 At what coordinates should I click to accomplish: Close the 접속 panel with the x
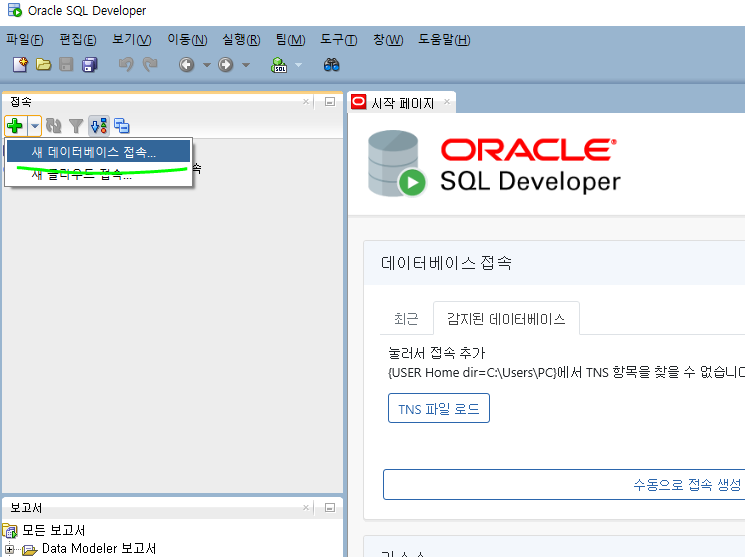(306, 102)
